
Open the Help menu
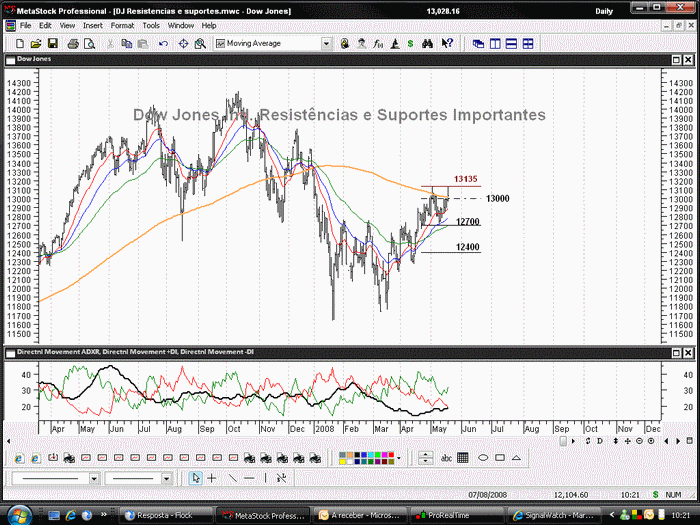(209, 26)
